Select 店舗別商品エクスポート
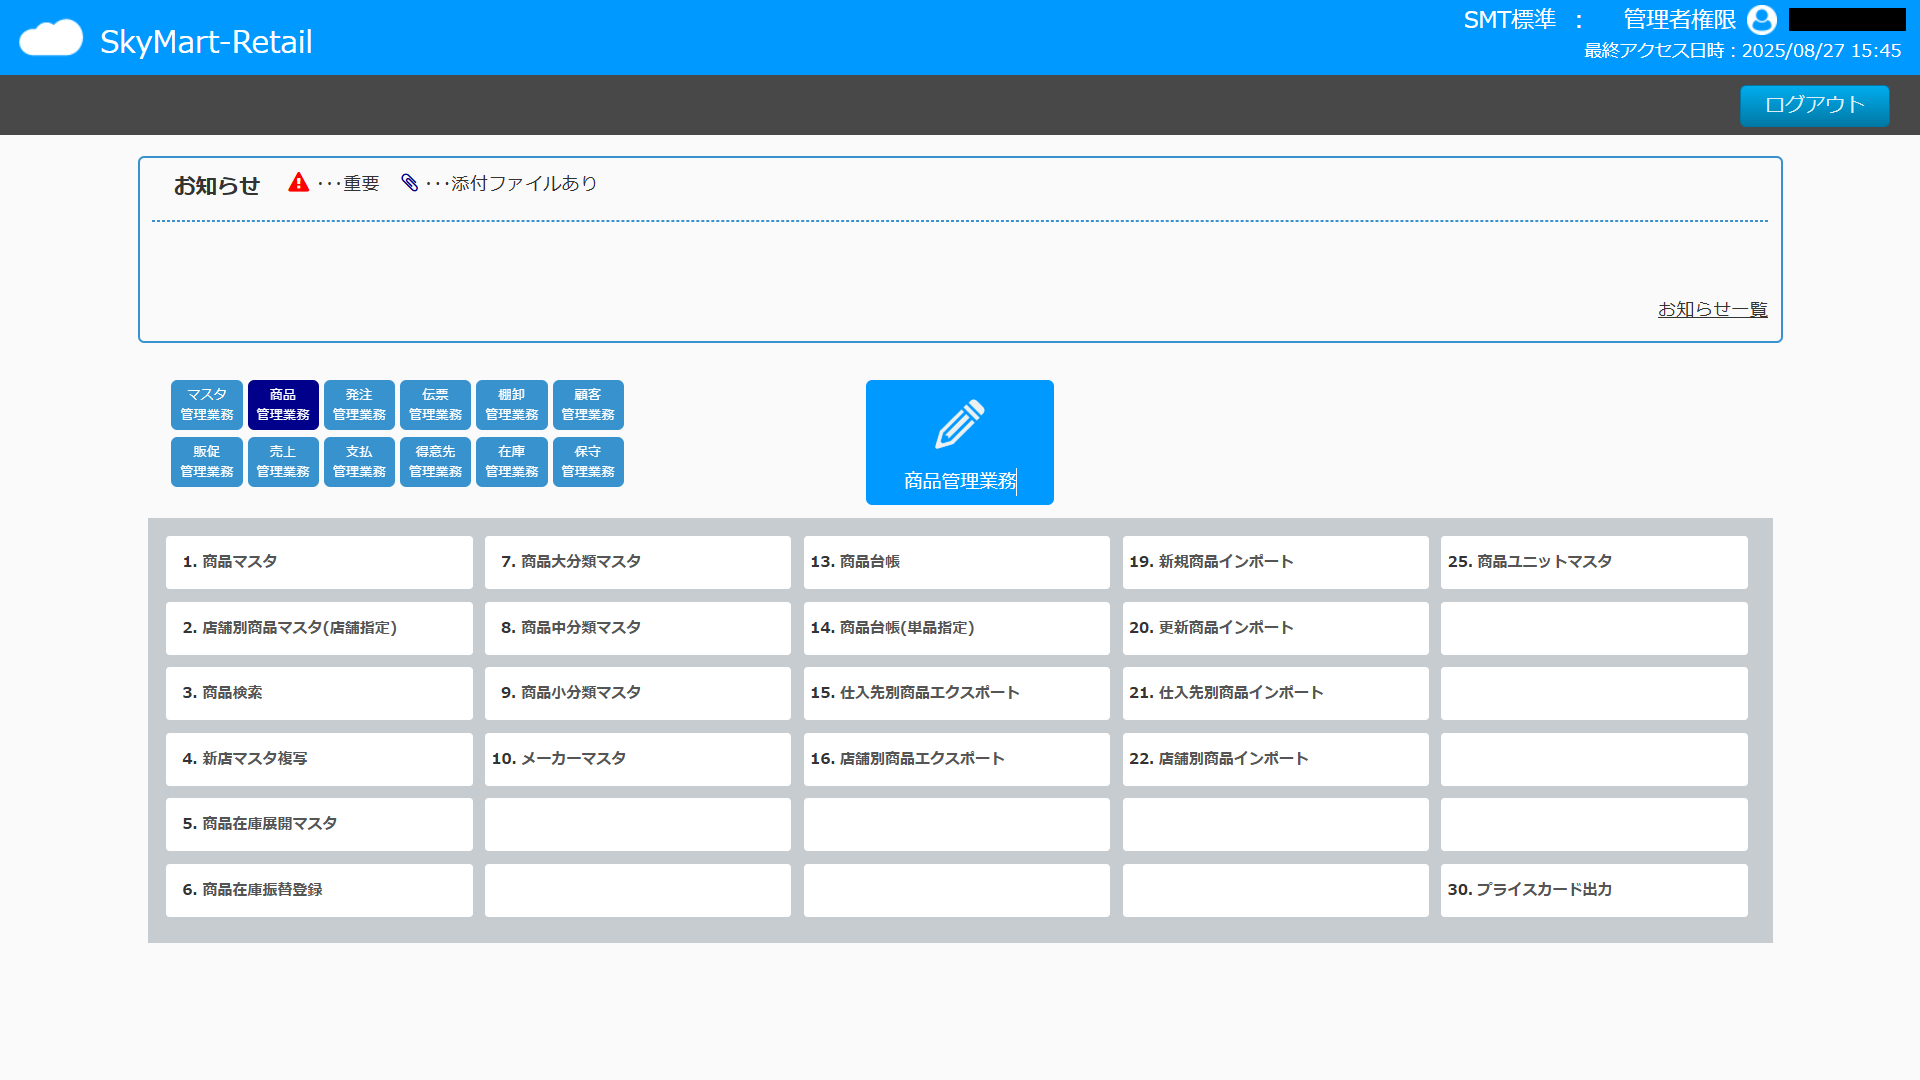Viewport: 1920px width, 1080px height. [956, 759]
